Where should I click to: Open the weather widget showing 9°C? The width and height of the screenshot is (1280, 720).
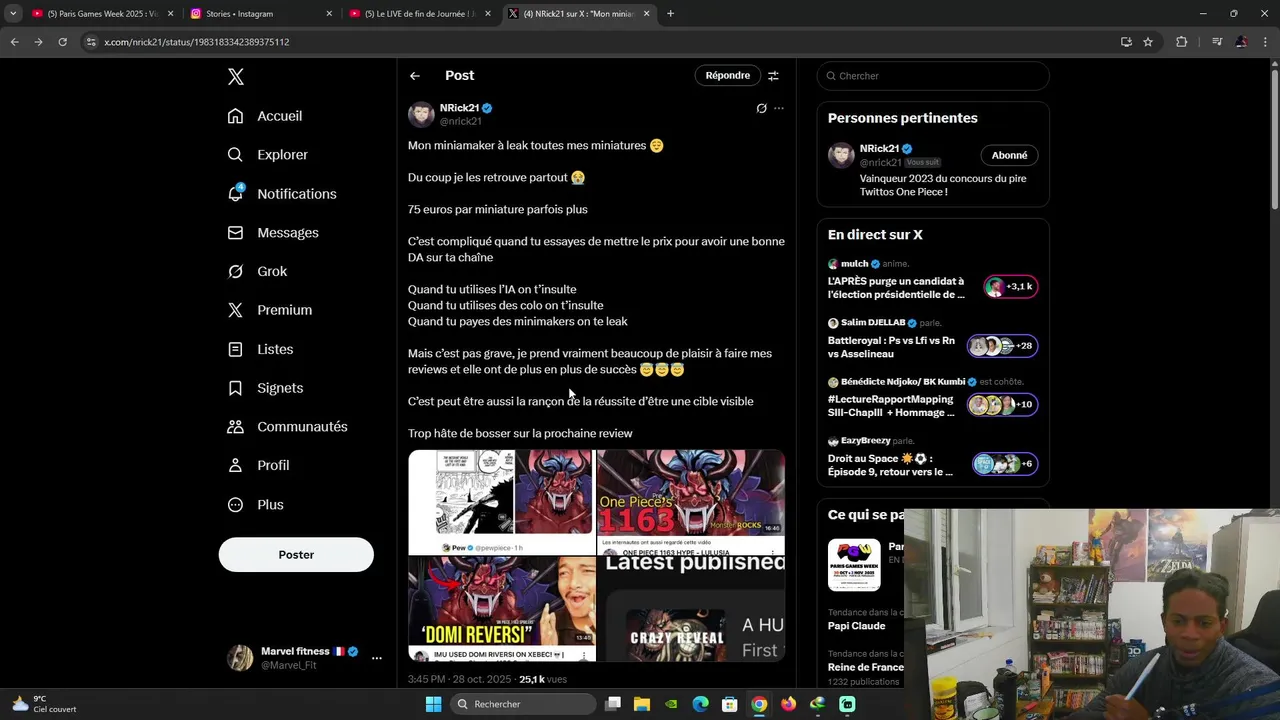[45, 704]
